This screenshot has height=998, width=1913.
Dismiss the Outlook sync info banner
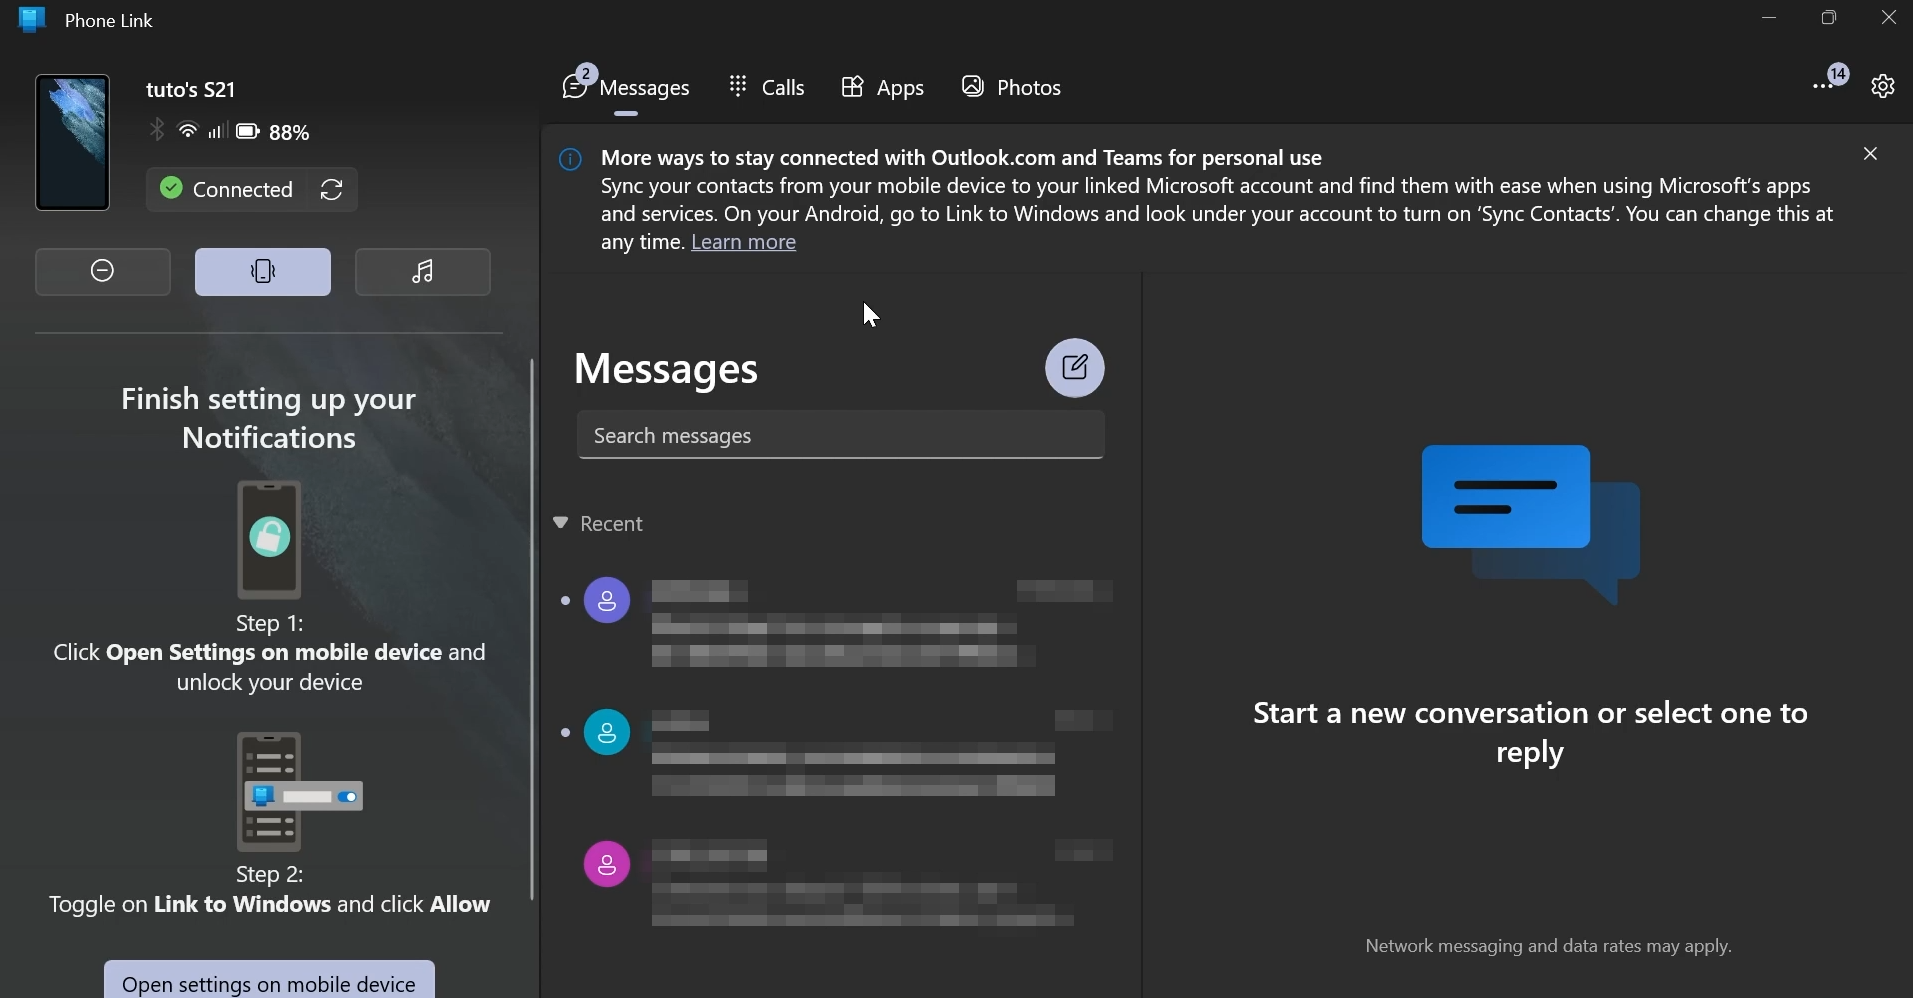point(1869,153)
